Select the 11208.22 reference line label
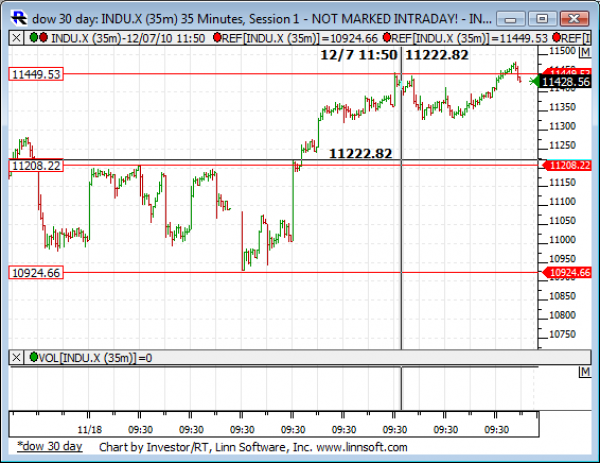600x463 pixels. pos(36,166)
